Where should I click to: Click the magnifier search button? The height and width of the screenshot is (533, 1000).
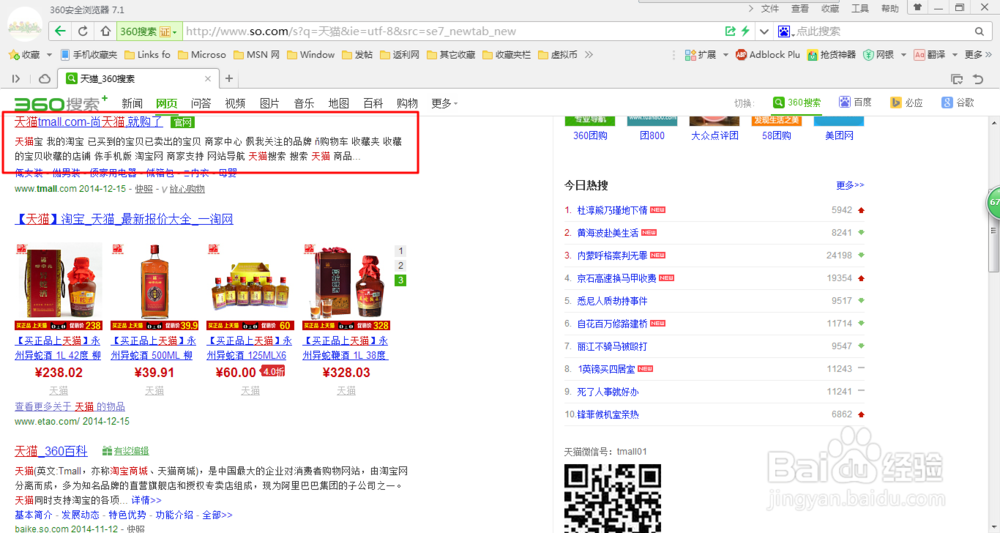(x=980, y=31)
